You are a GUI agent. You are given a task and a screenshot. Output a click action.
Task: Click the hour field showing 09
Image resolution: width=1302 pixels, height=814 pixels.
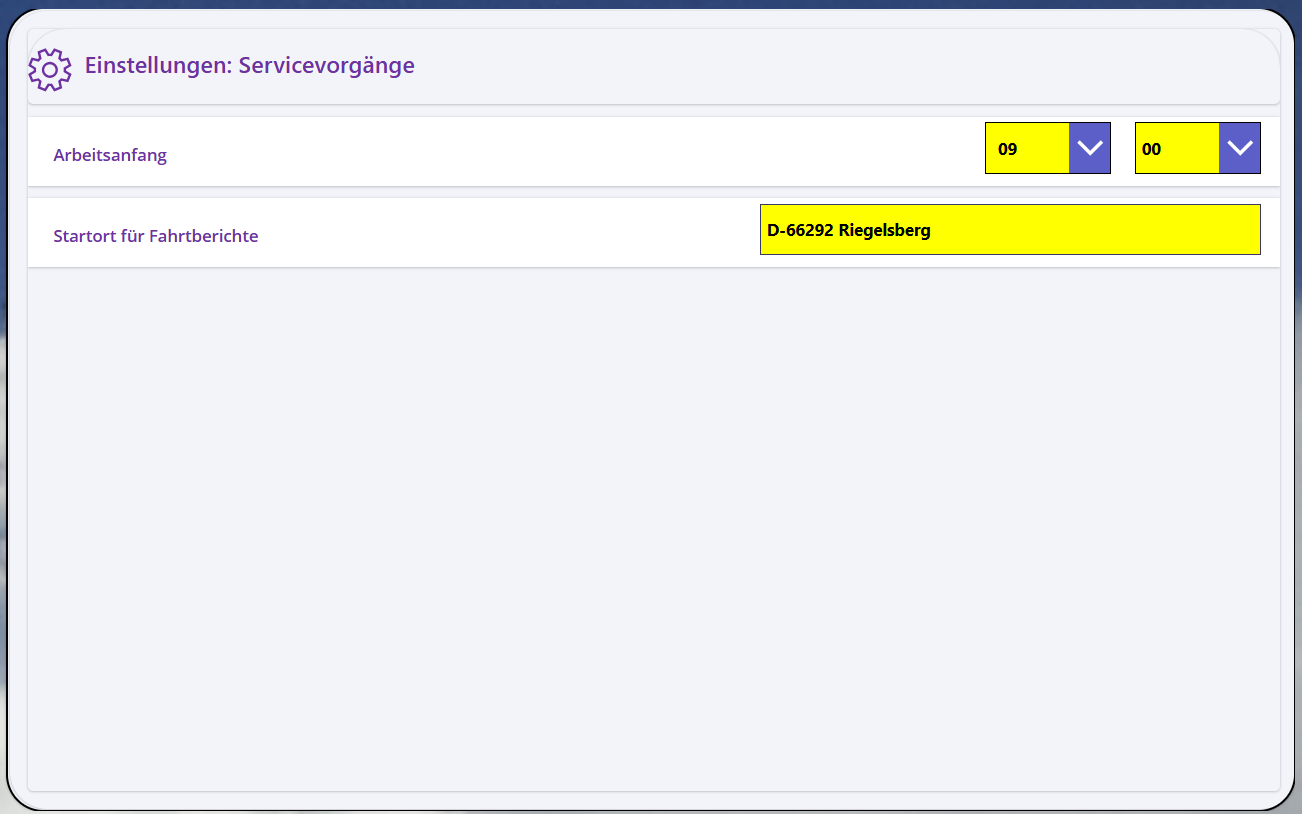coord(1027,149)
